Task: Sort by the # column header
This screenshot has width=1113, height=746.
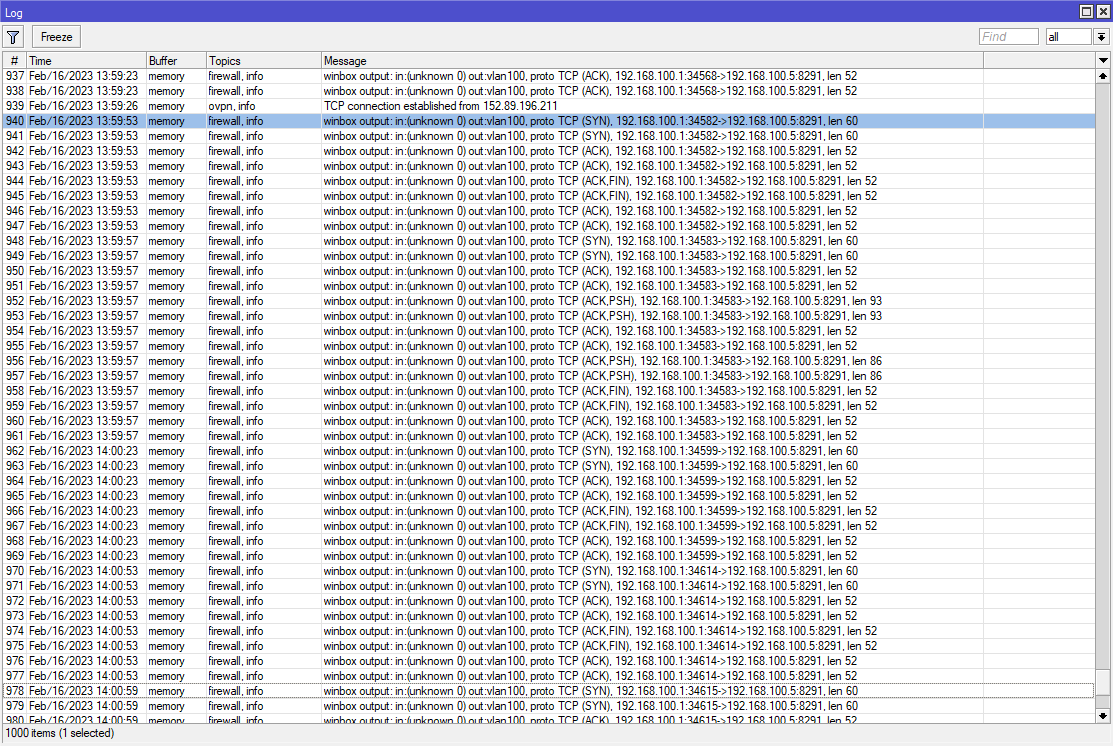Action: (x=14, y=61)
